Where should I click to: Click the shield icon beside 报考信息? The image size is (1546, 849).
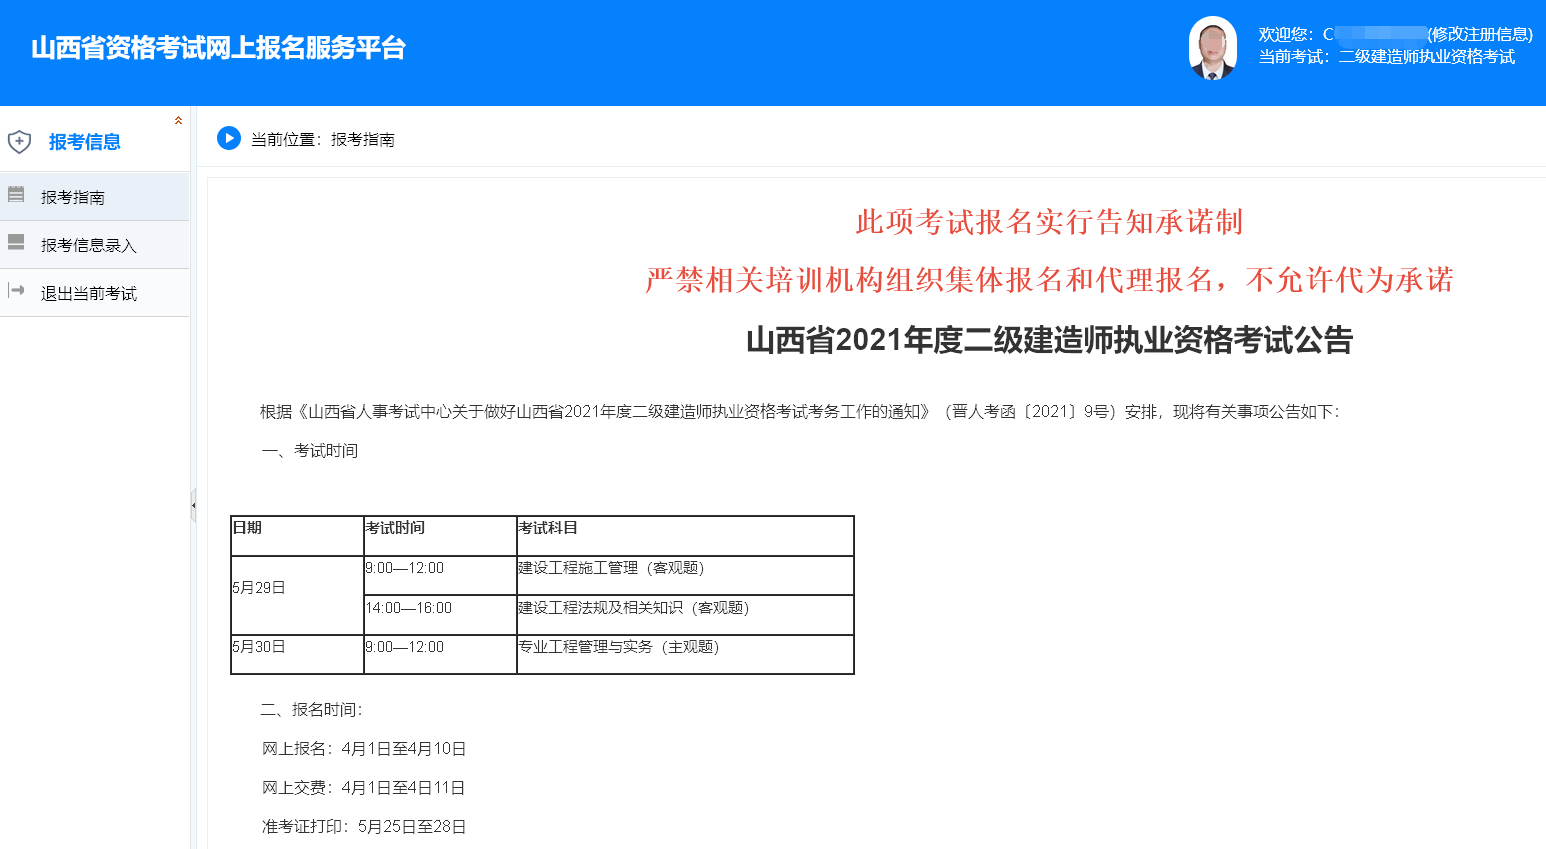point(18,141)
